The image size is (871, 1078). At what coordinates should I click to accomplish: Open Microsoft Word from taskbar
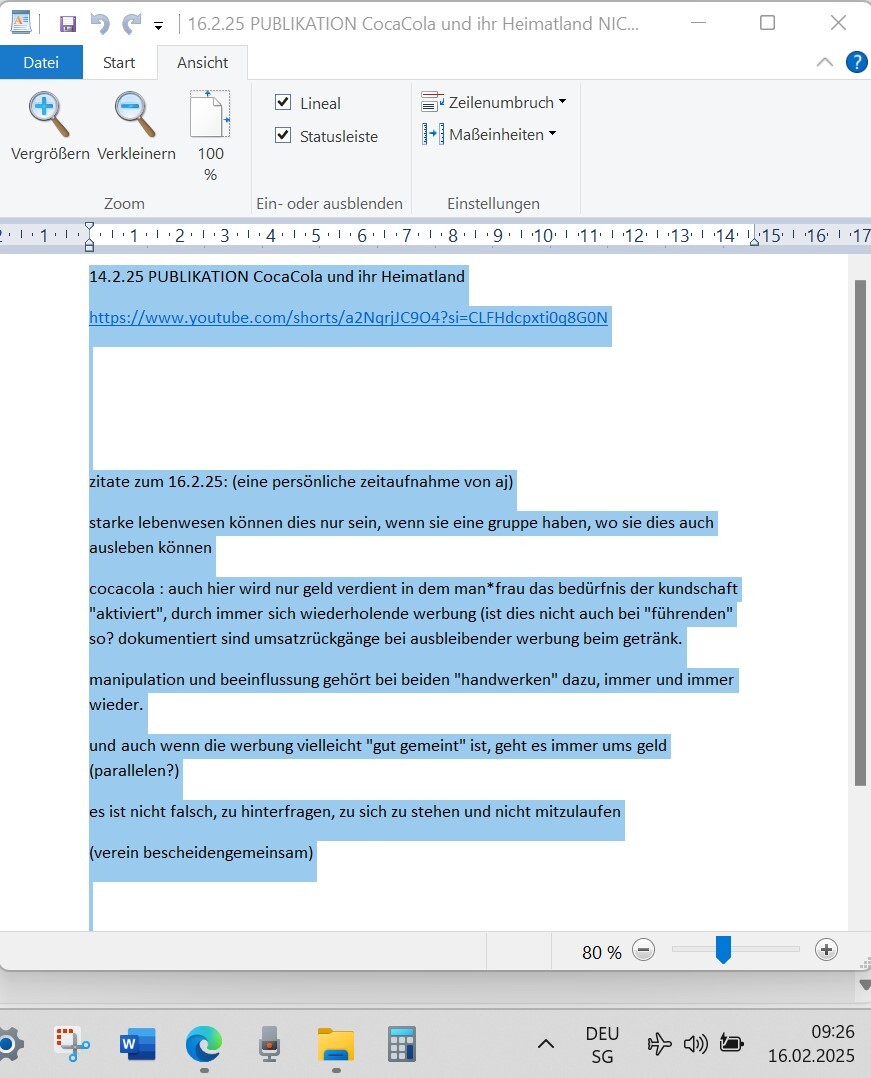(x=137, y=1044)
